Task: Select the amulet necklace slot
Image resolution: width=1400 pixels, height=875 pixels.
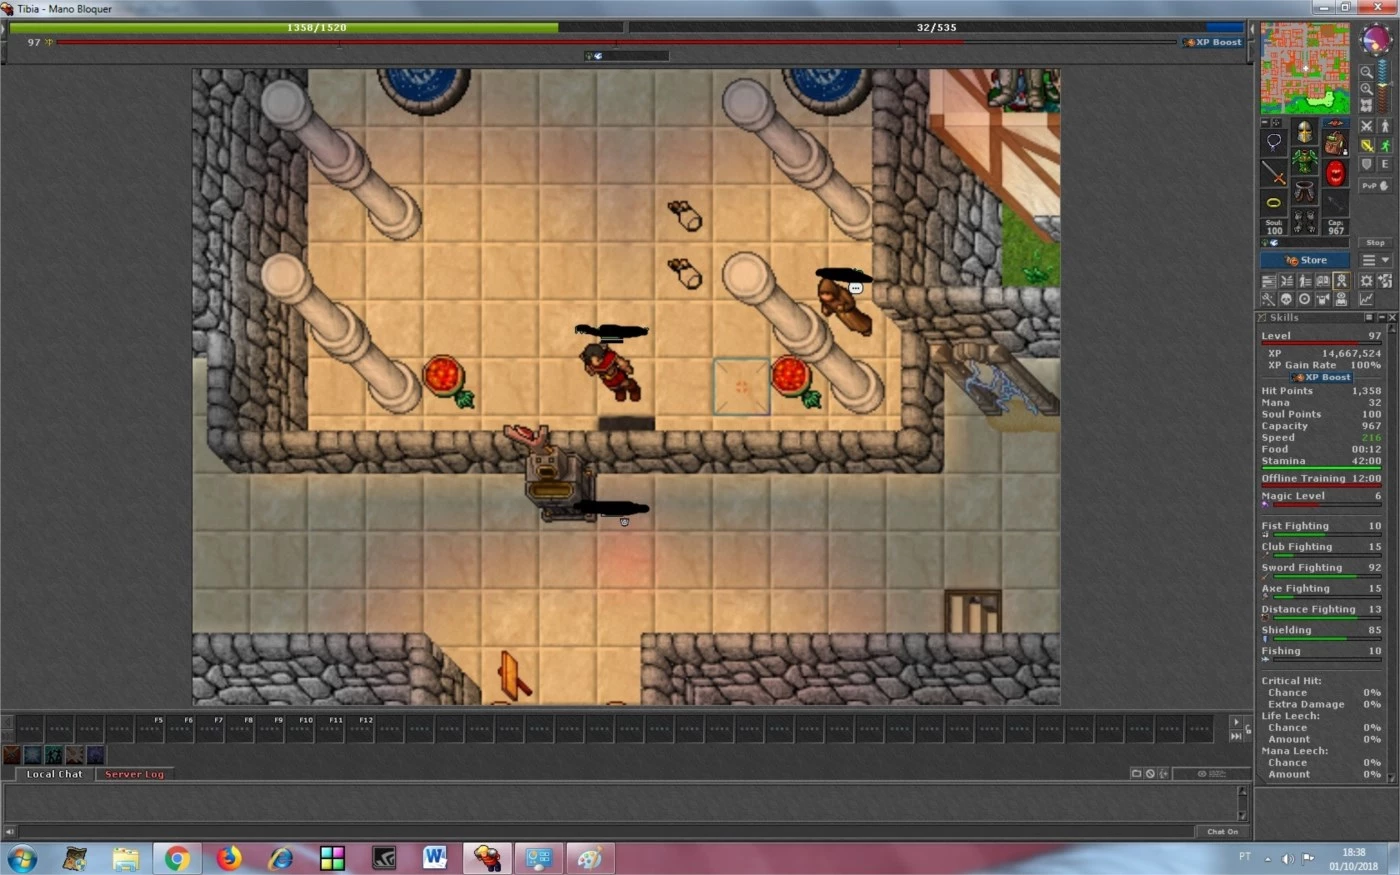Action: (1273, 142)
